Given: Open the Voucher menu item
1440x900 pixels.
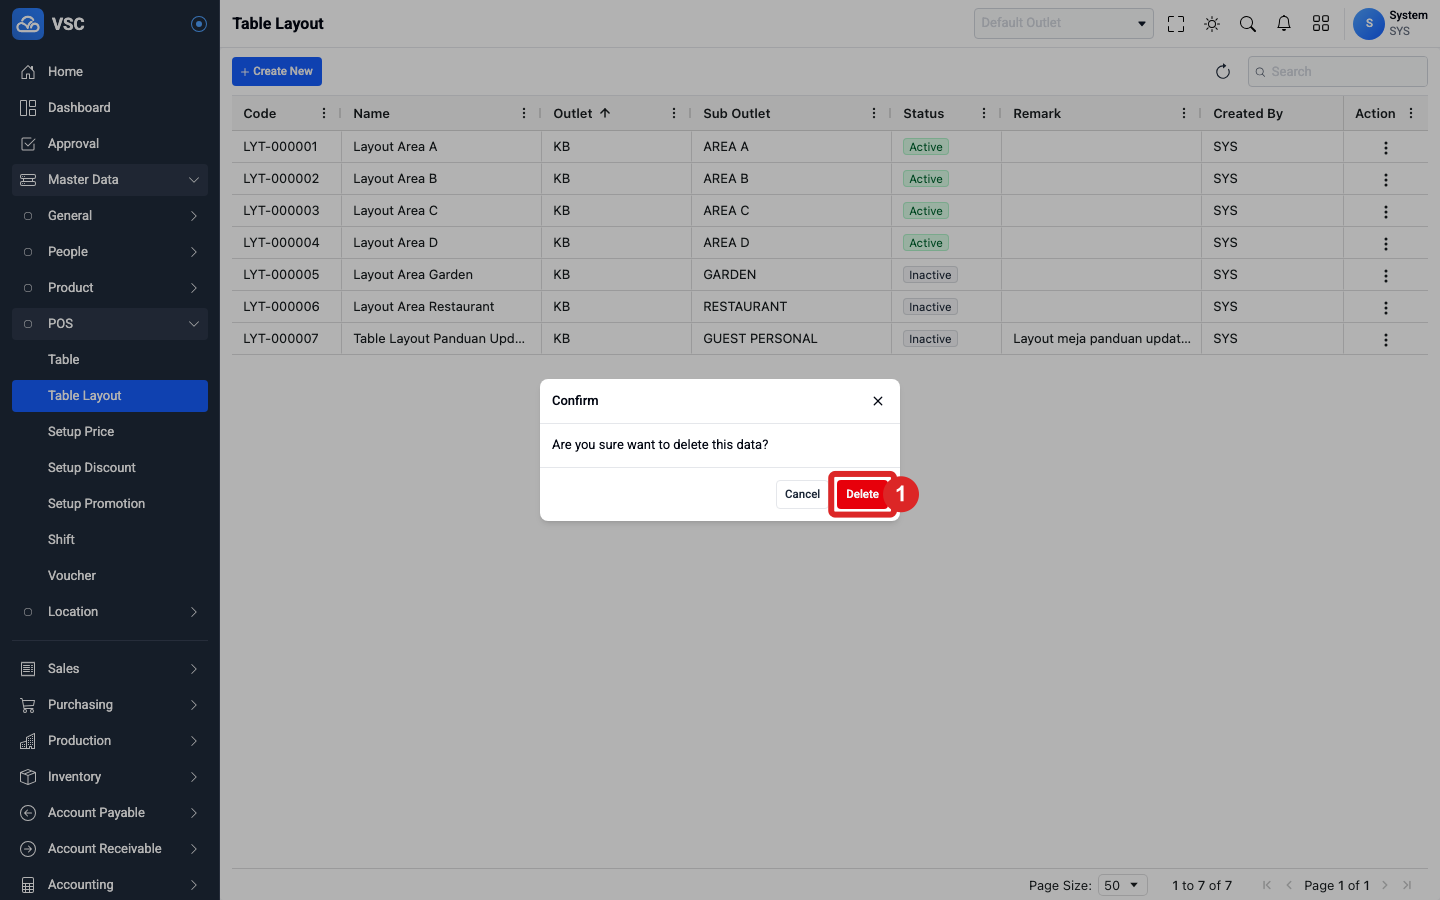Looking at the screenshot, I should (x=110, y=576).
